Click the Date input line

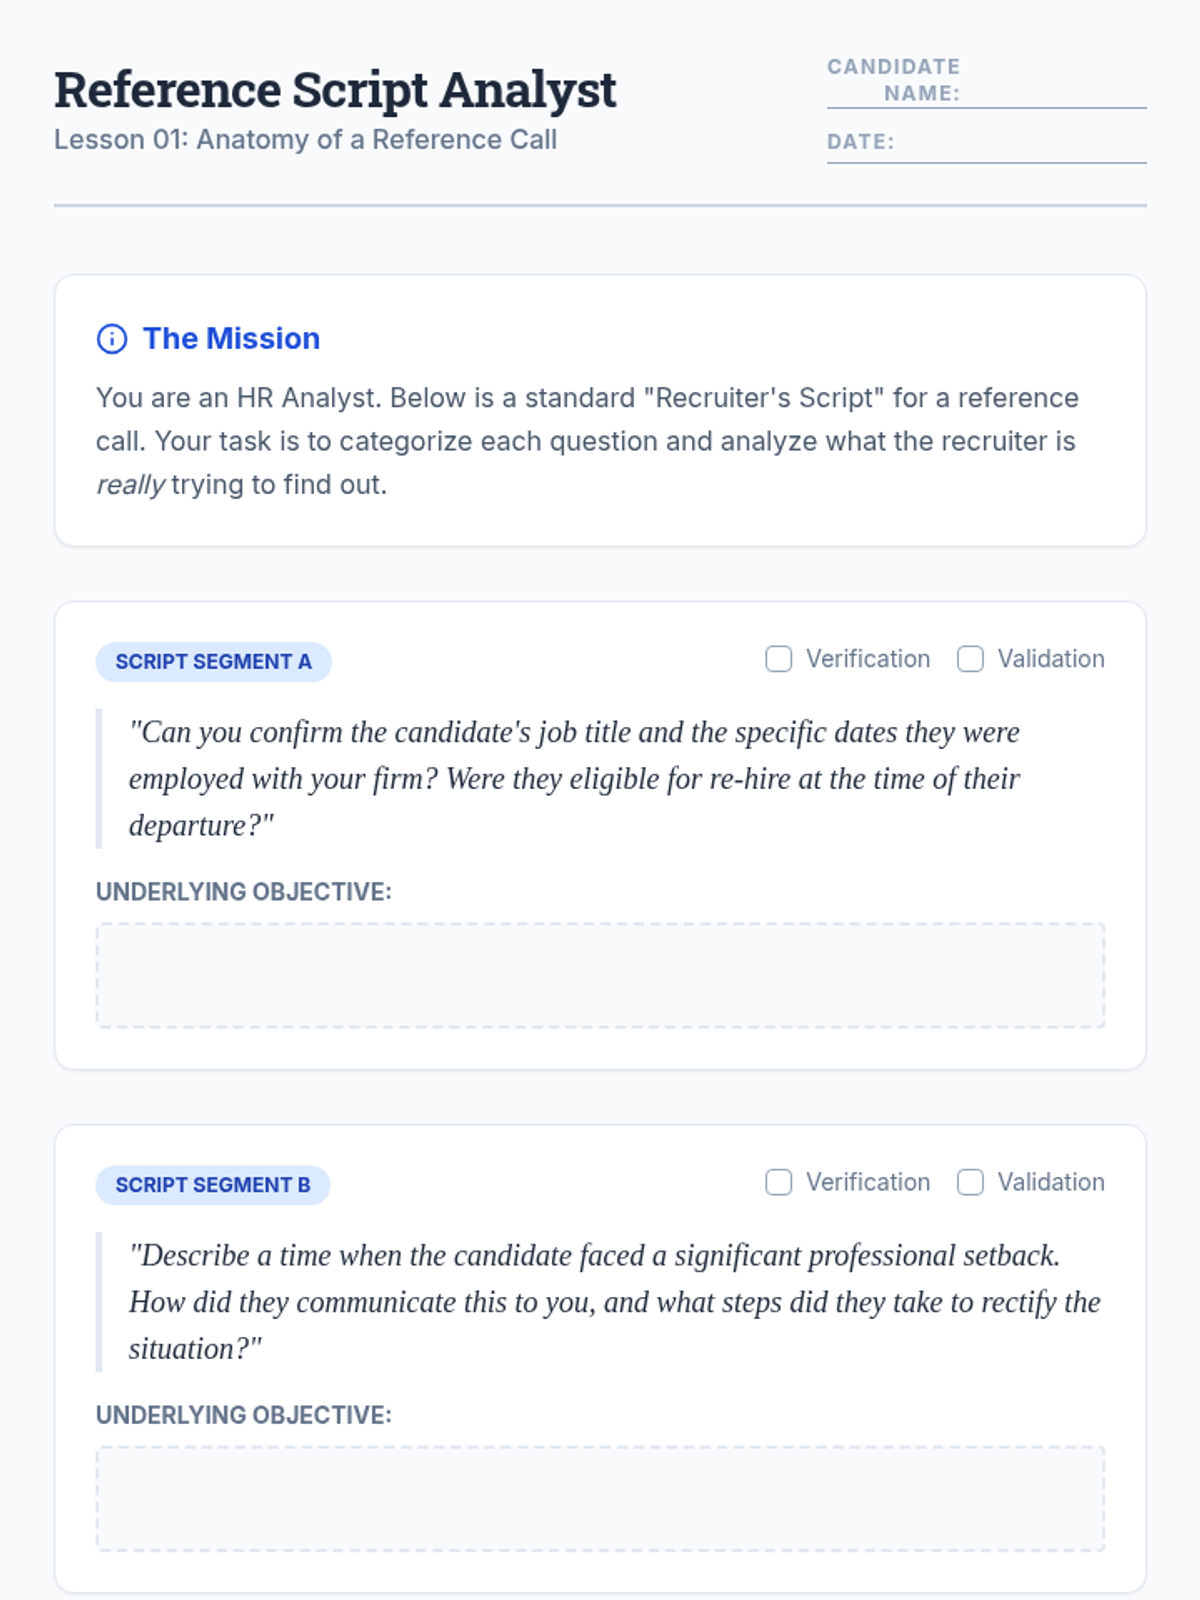[x=1020, y=147]
